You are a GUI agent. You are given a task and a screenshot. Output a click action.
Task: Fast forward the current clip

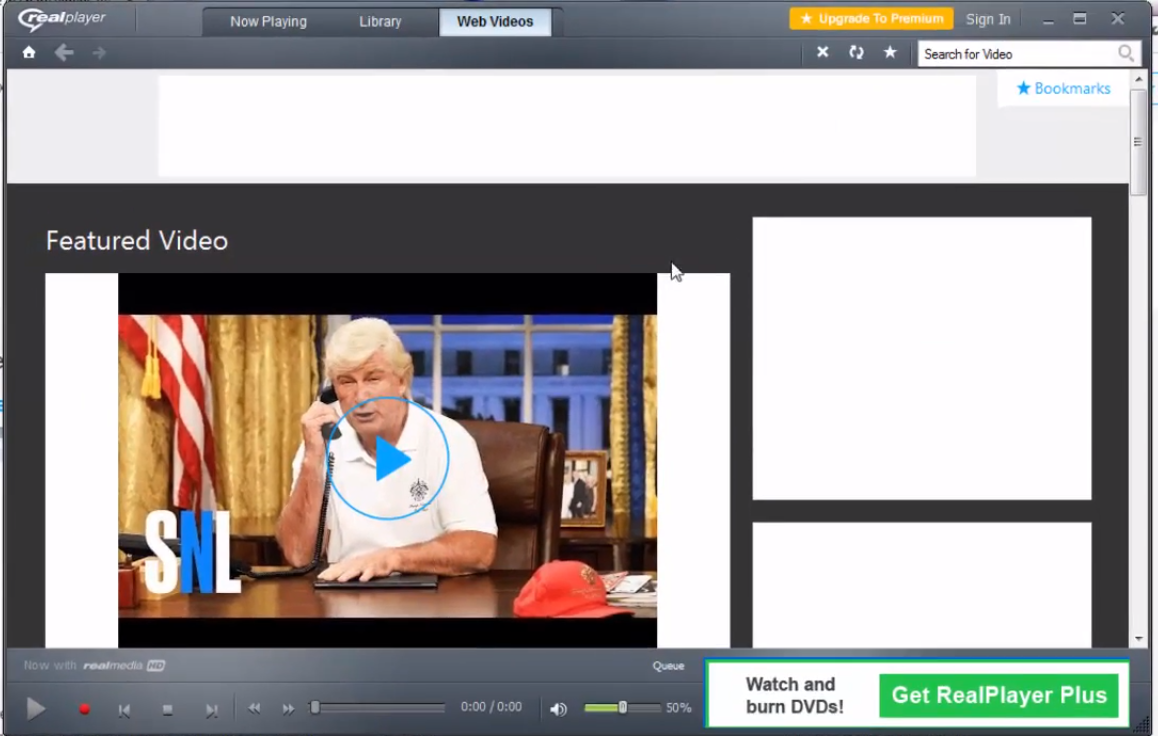tap(288, 708)
